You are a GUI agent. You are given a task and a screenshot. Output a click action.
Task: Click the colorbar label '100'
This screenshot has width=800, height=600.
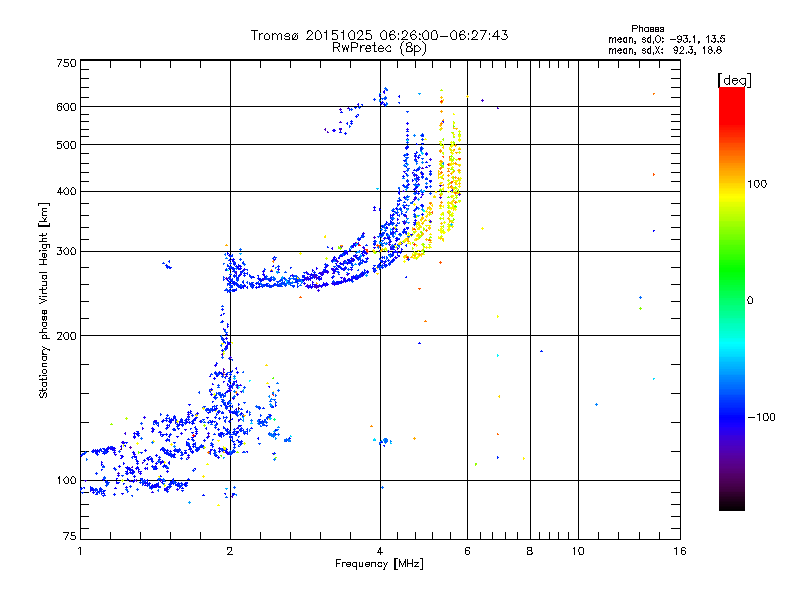(x=757, y=184)
